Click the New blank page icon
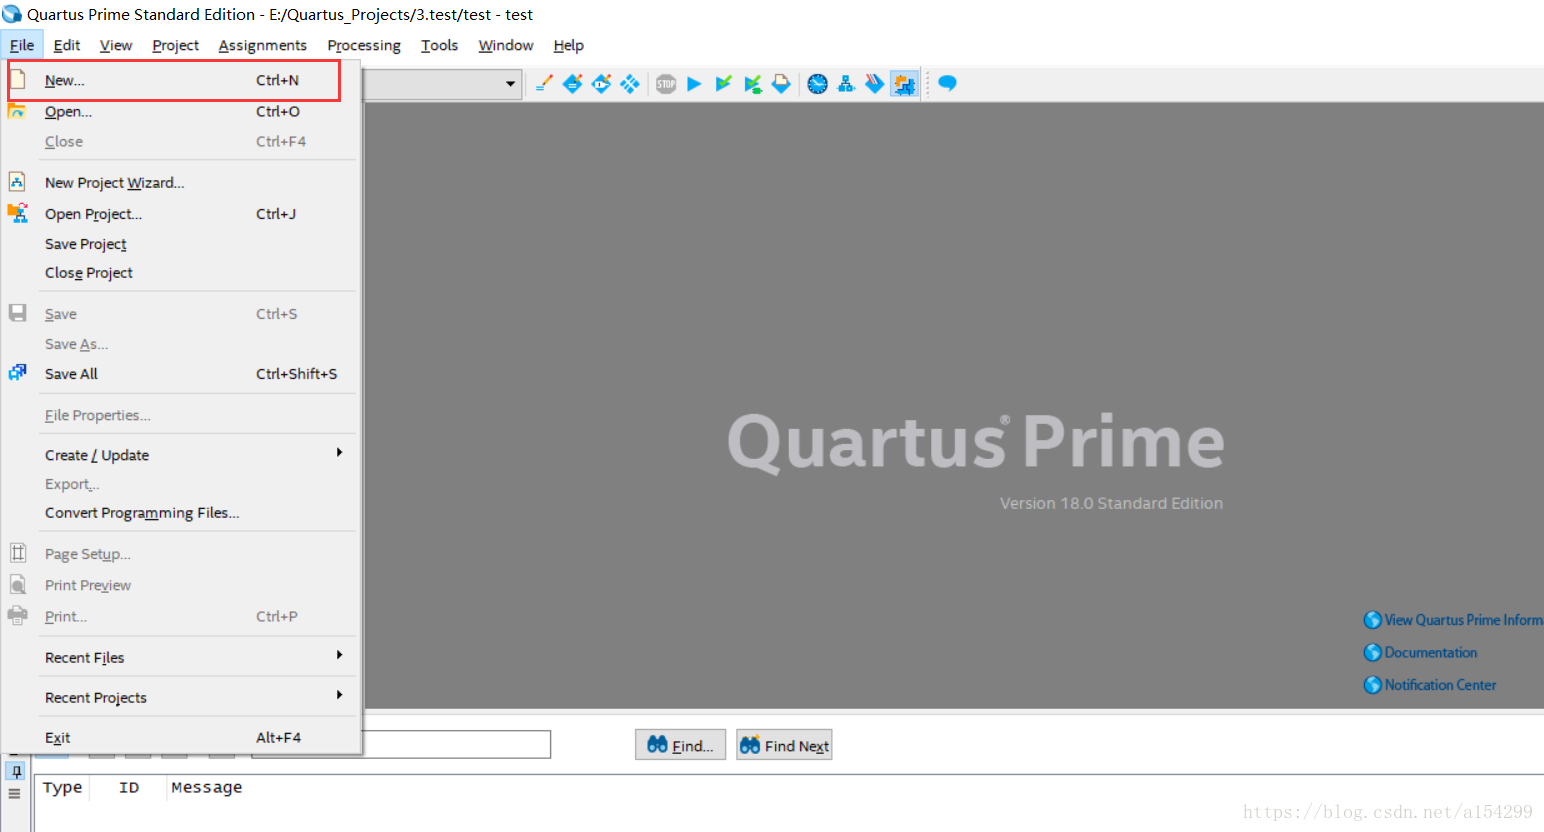 [18, 79]
